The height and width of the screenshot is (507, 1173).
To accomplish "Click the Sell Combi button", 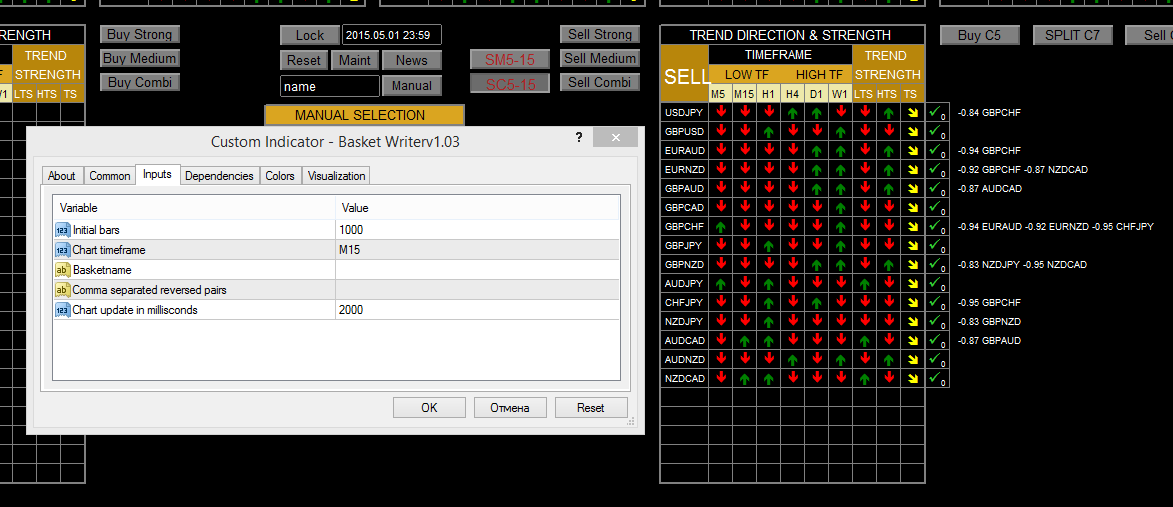I will (600, 82).
